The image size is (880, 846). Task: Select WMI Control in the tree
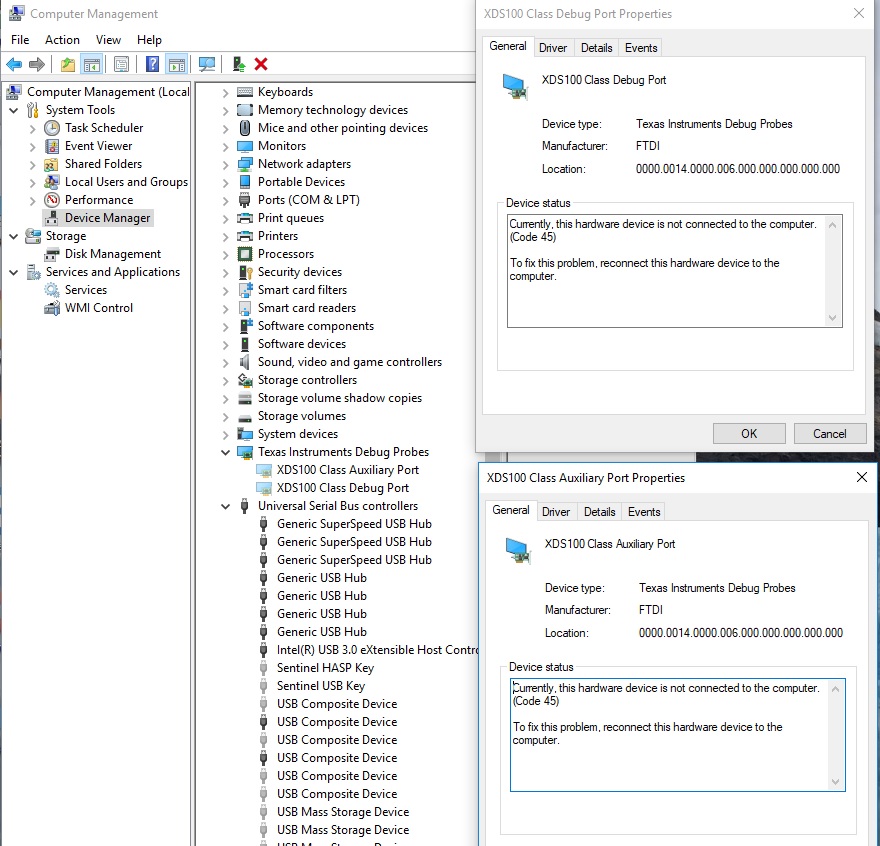99,308
